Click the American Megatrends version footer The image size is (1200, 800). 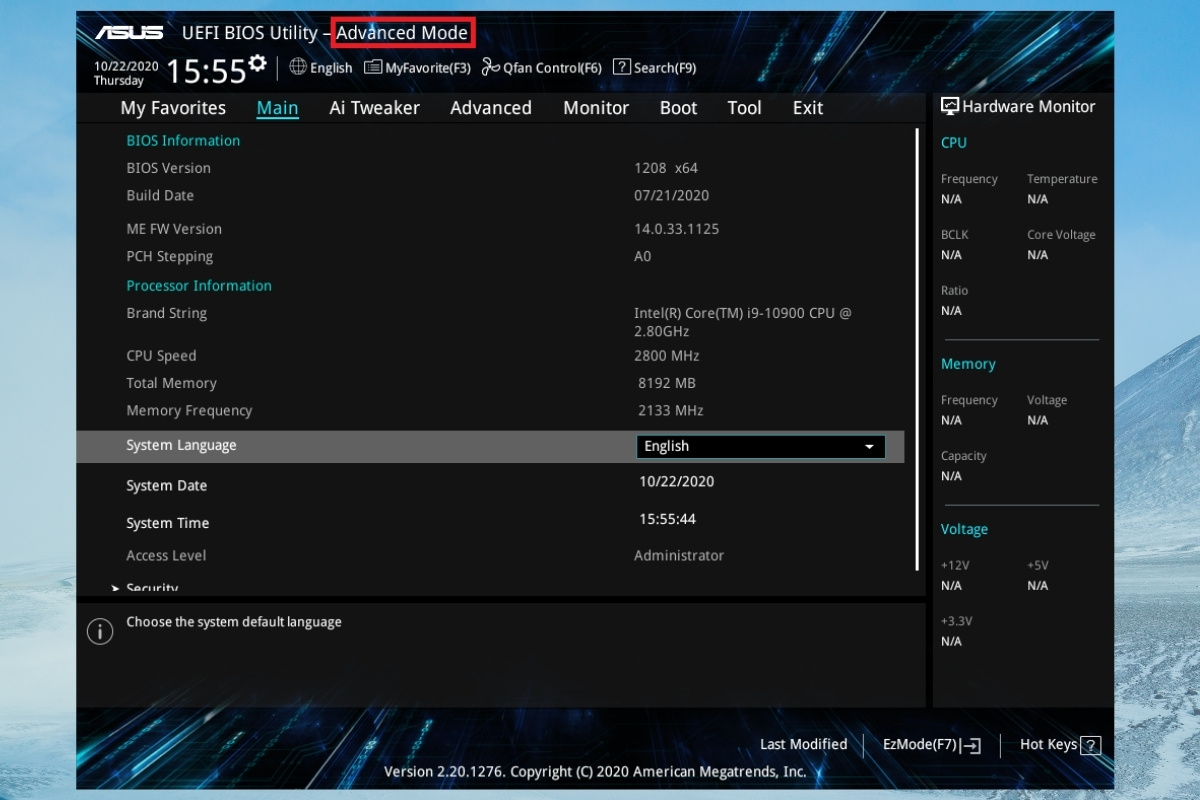coord(595,772)
